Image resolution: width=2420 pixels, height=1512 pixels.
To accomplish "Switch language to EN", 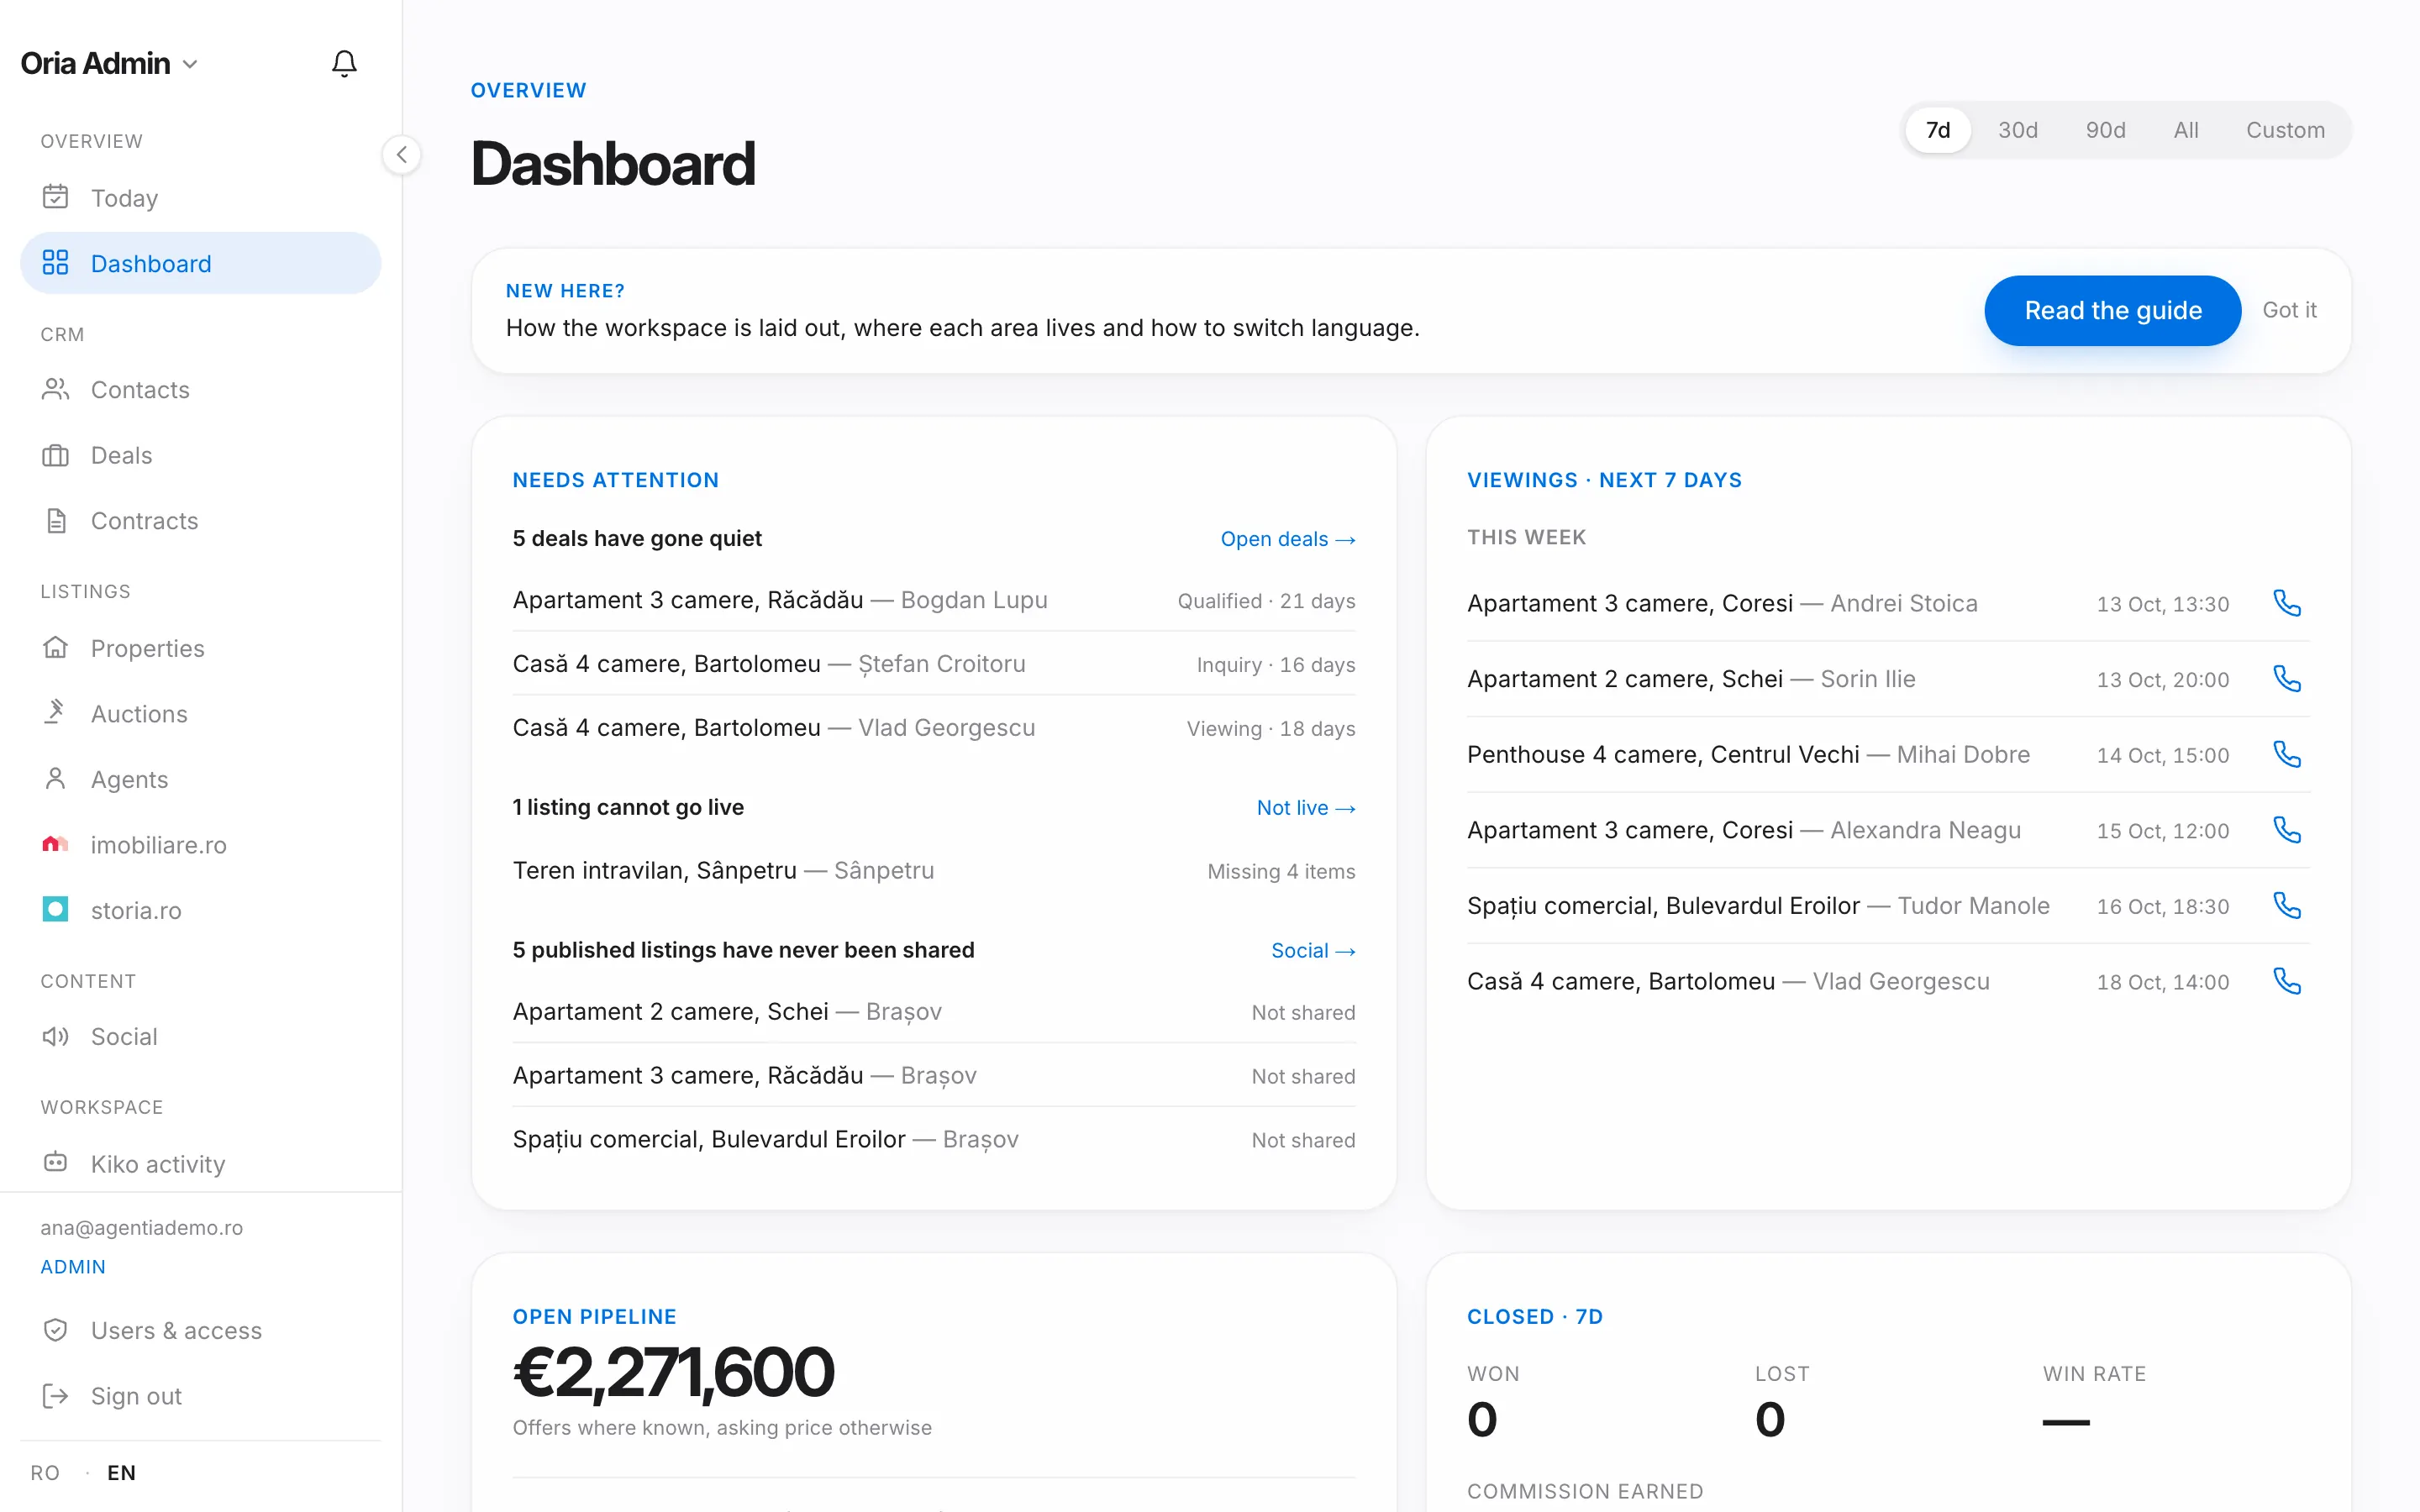I will 121,1473.
